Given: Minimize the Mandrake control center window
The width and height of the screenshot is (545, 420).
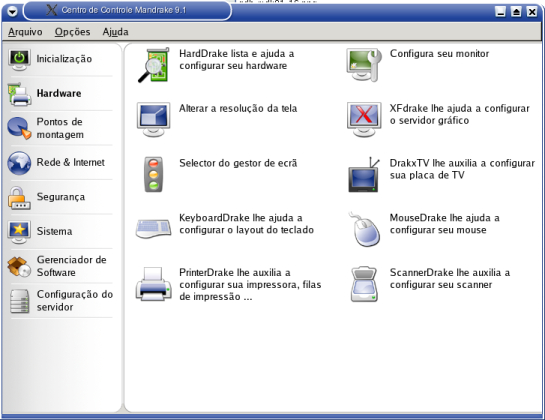Looking at the screenshot, I should tap(501, 12).
